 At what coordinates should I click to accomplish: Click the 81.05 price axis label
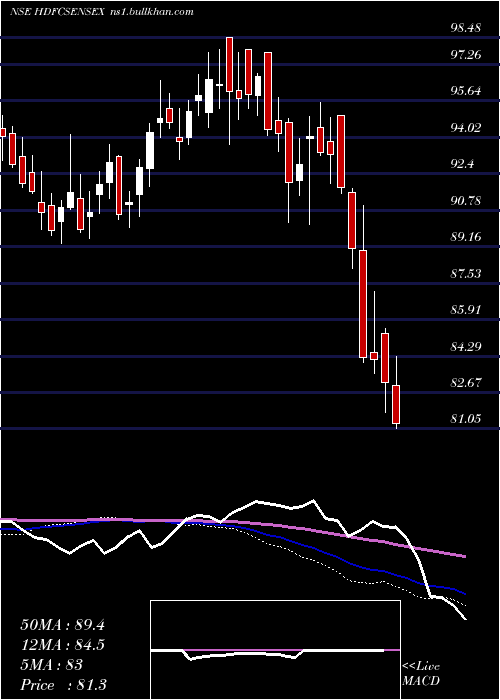(465, 419)
